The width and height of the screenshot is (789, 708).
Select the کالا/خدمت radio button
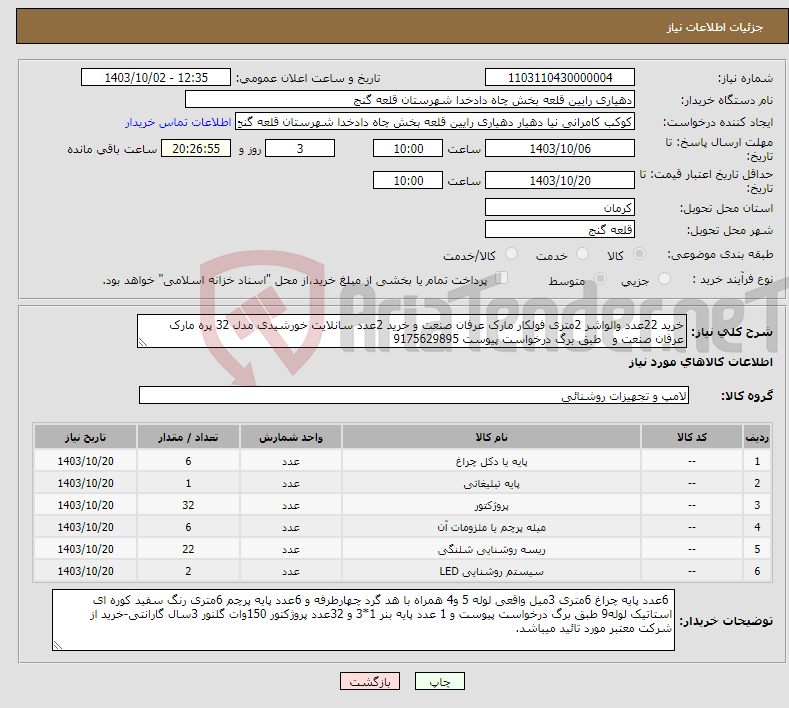point(511,254)
